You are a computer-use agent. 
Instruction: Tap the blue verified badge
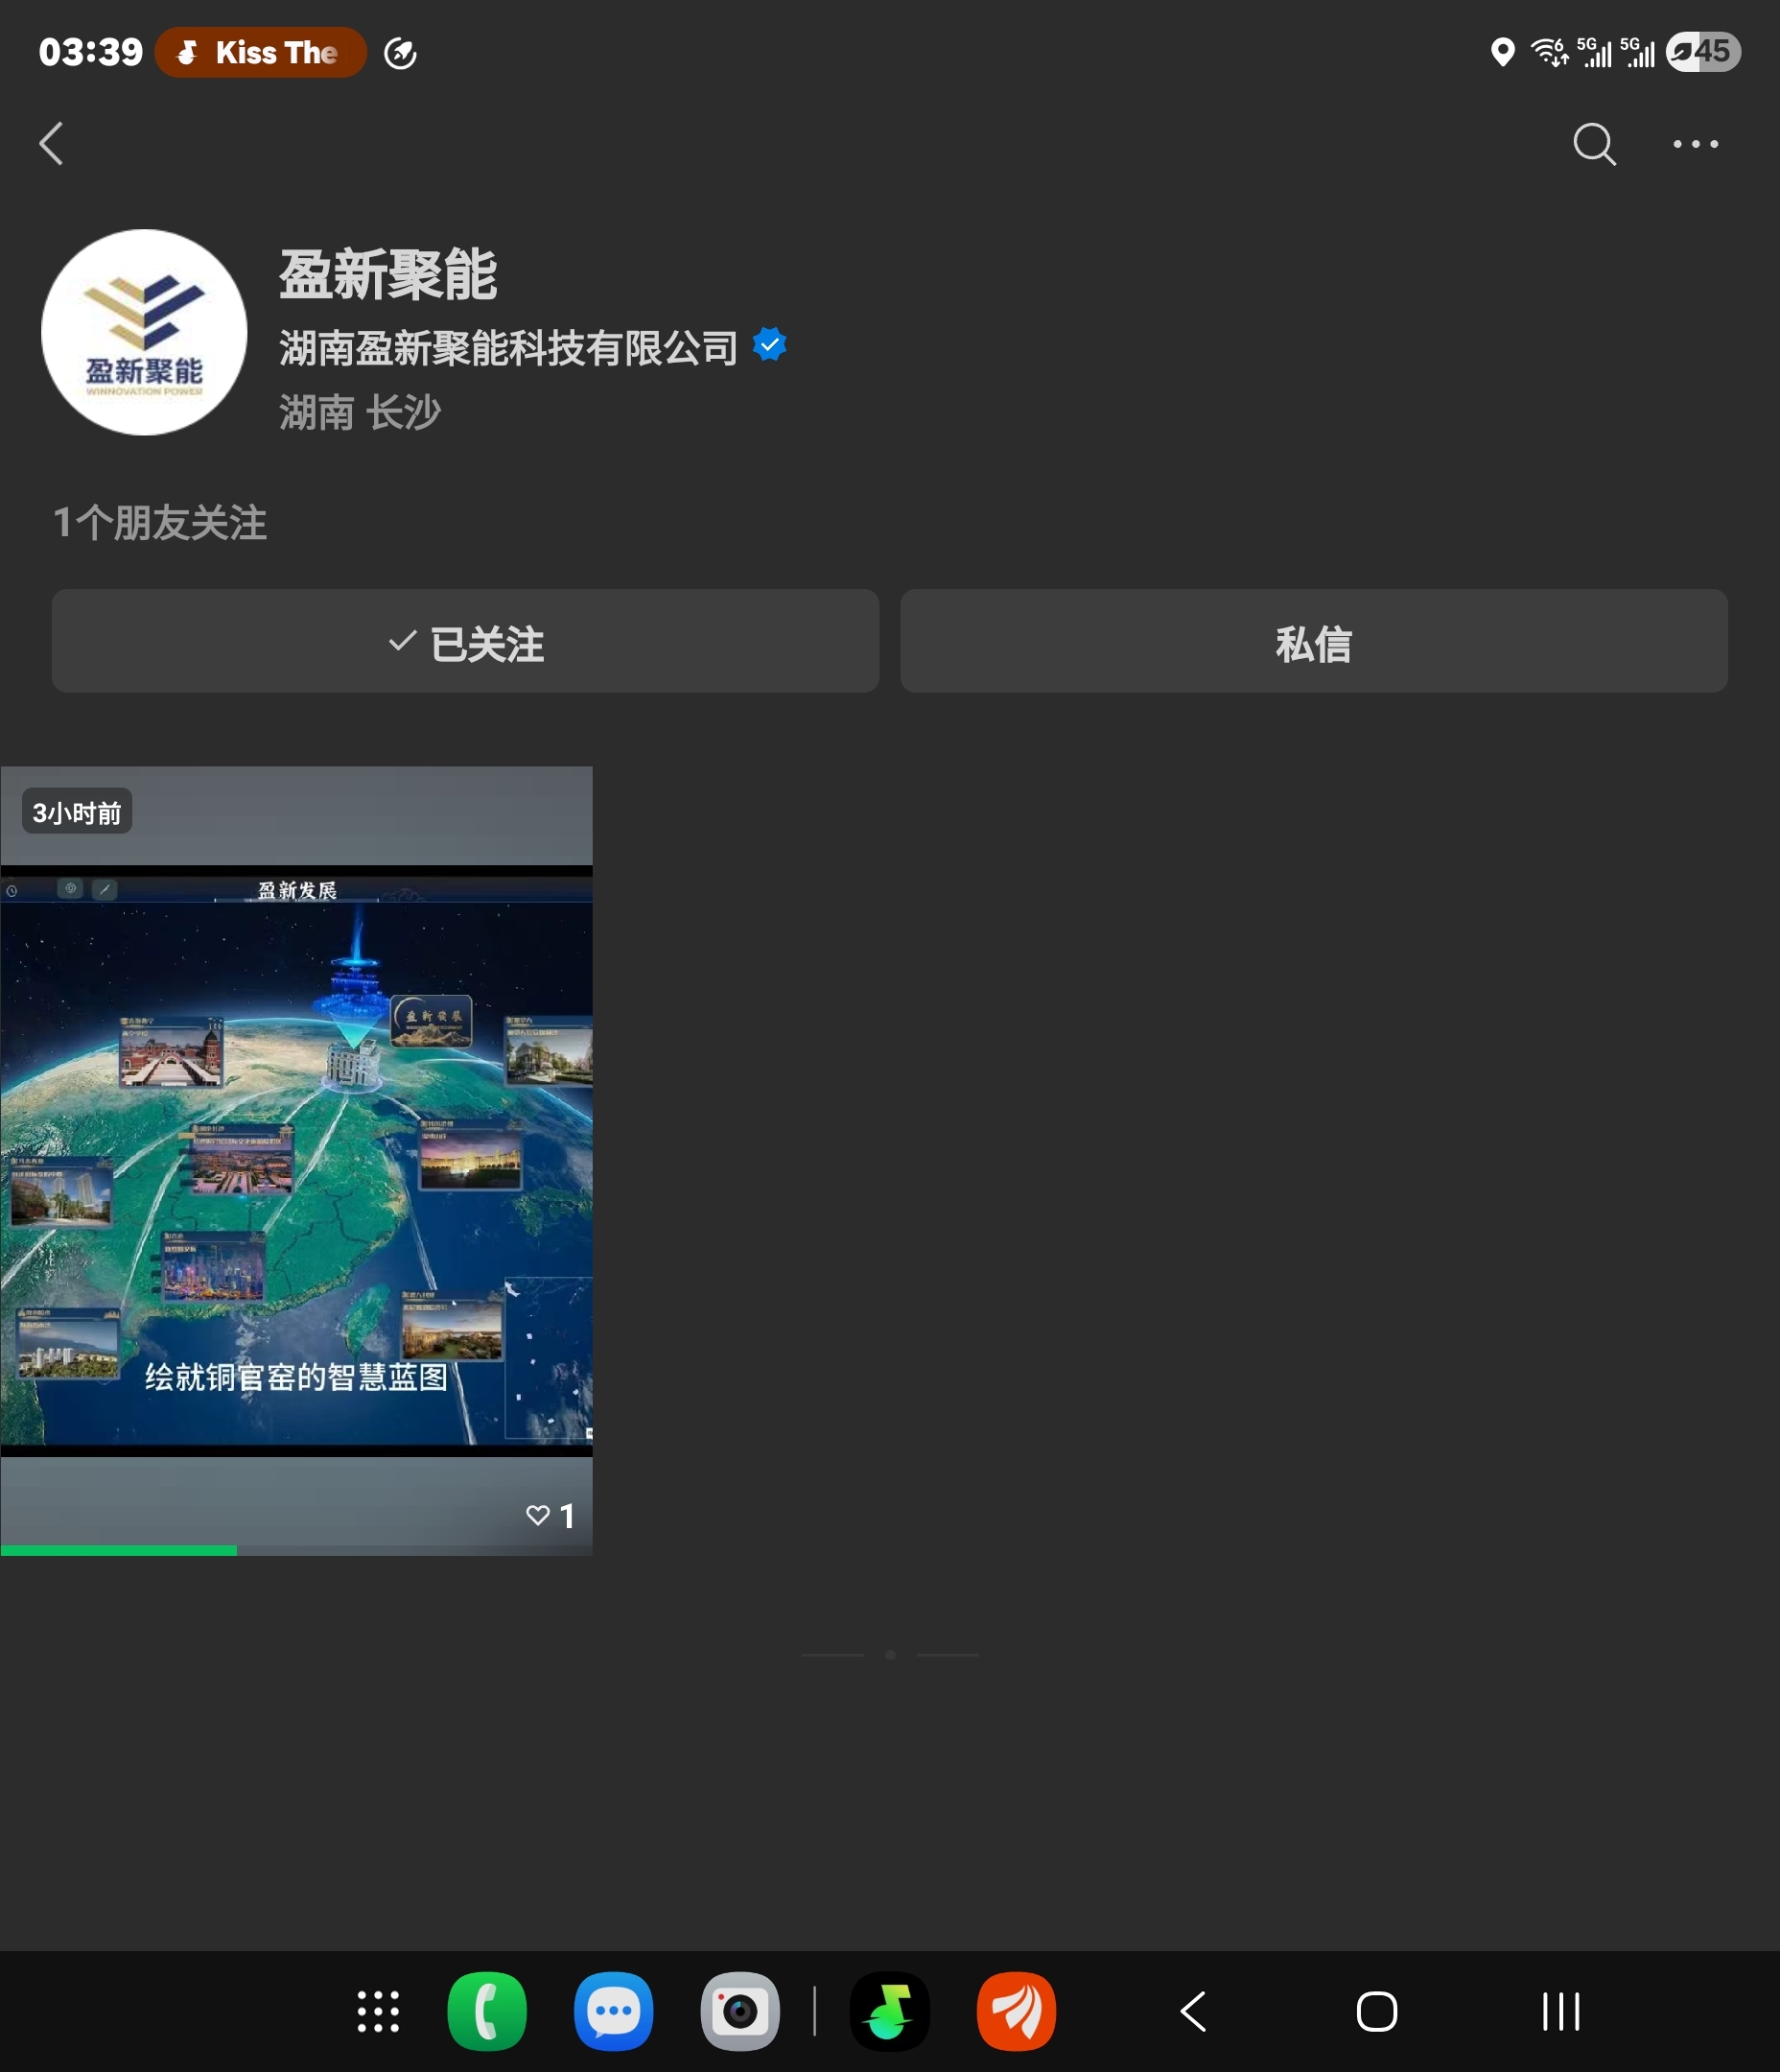769,345
